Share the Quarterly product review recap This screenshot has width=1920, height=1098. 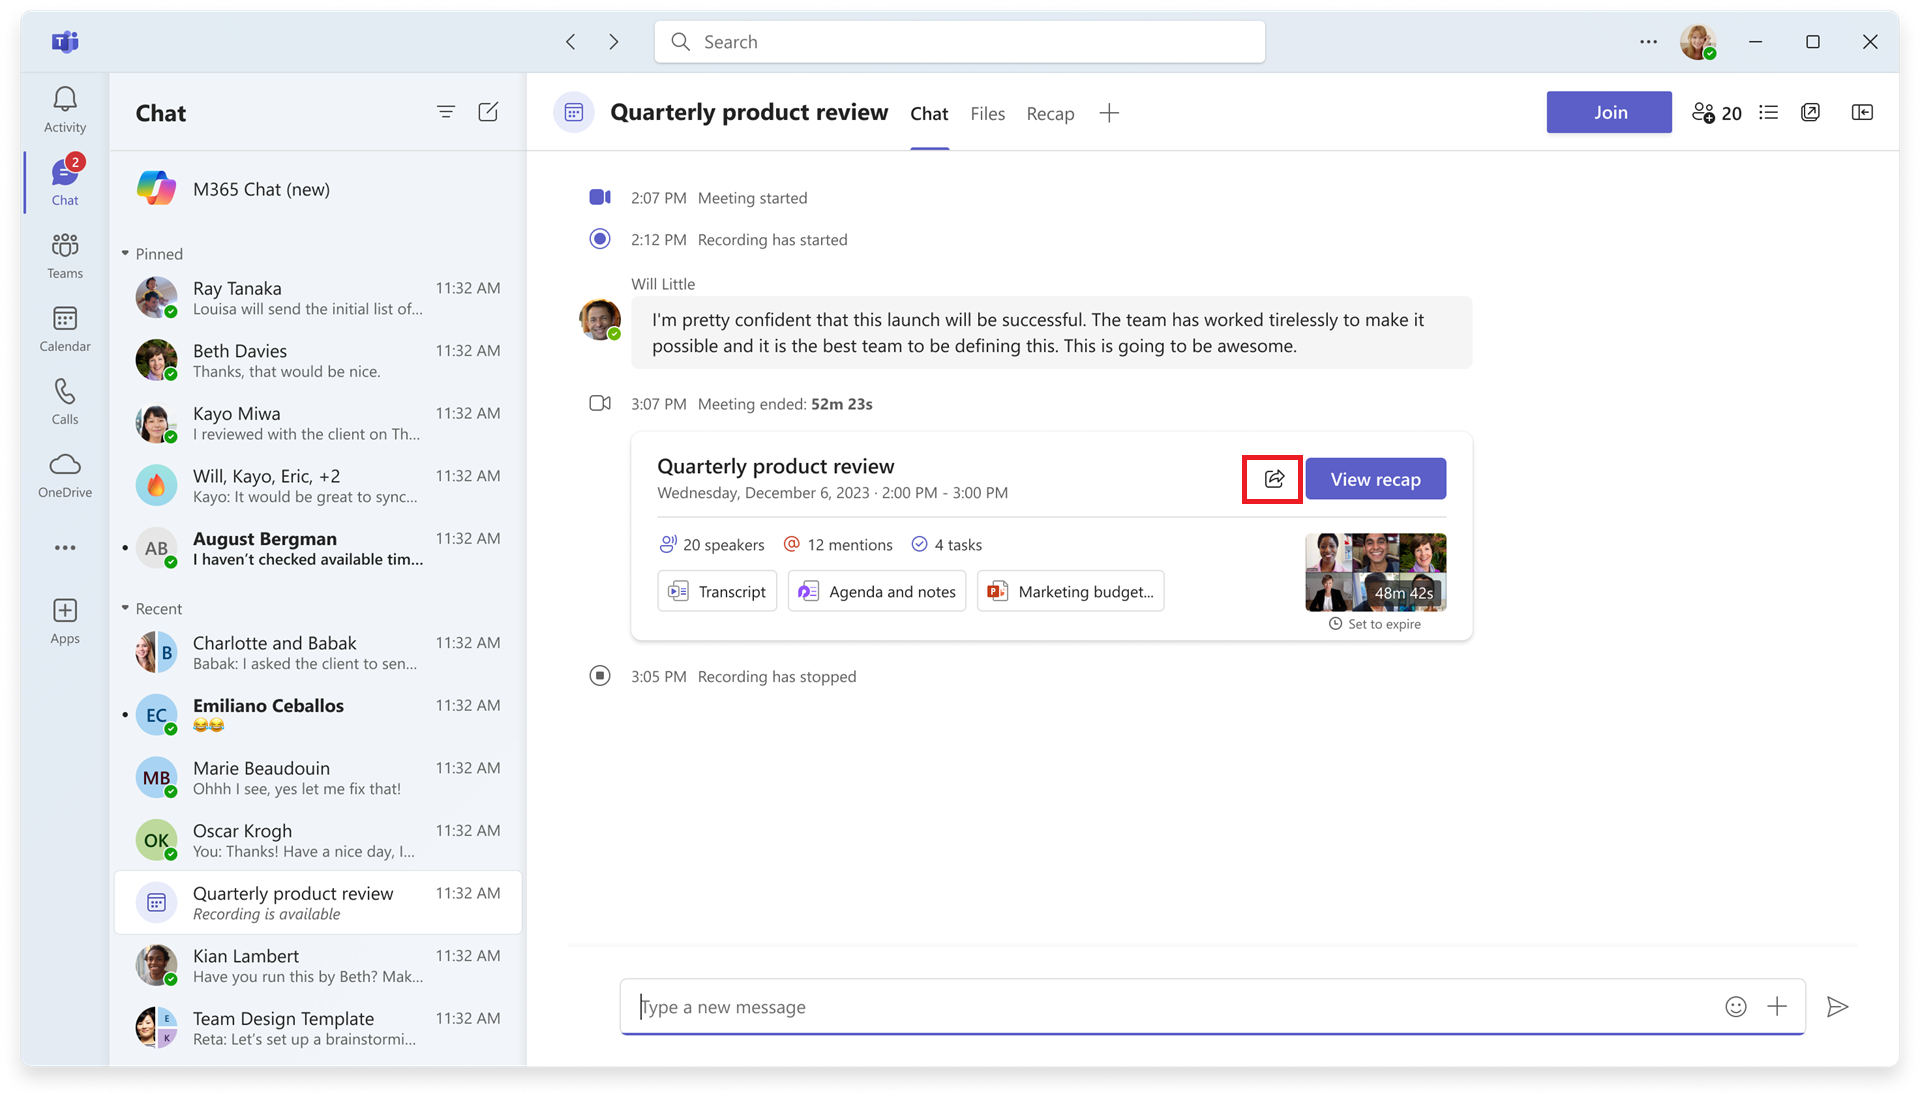tap(1272, 478)
